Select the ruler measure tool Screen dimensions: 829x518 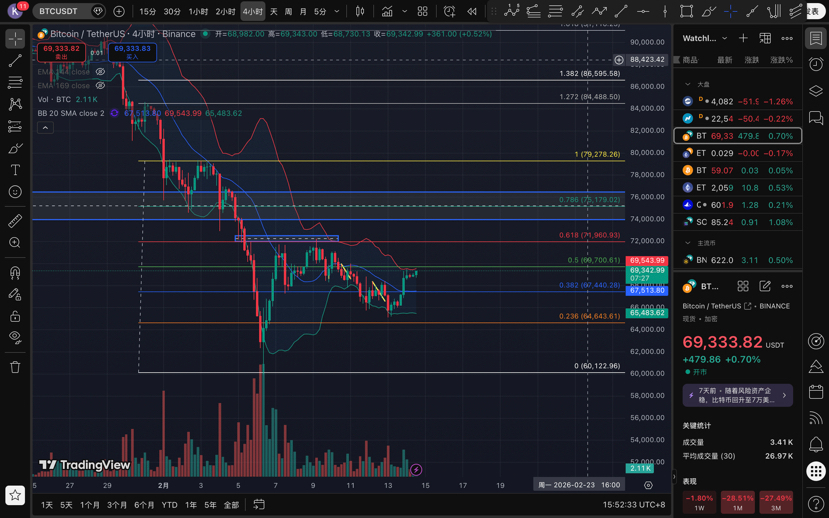pyautogui.click(x=15, y=220)
